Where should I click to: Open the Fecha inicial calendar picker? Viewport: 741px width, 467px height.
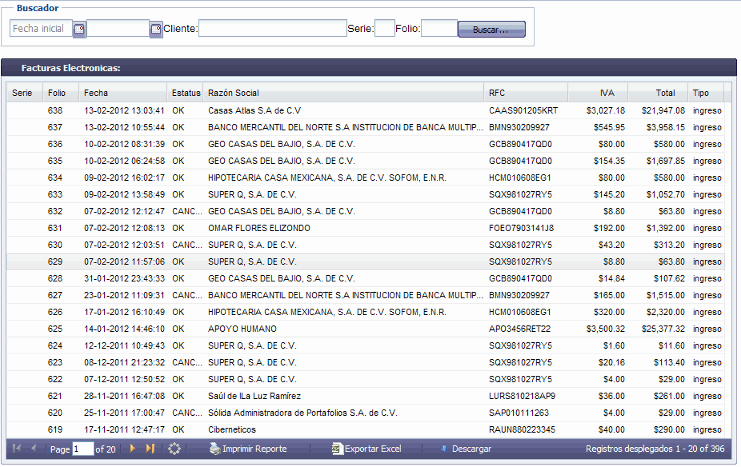79,29
